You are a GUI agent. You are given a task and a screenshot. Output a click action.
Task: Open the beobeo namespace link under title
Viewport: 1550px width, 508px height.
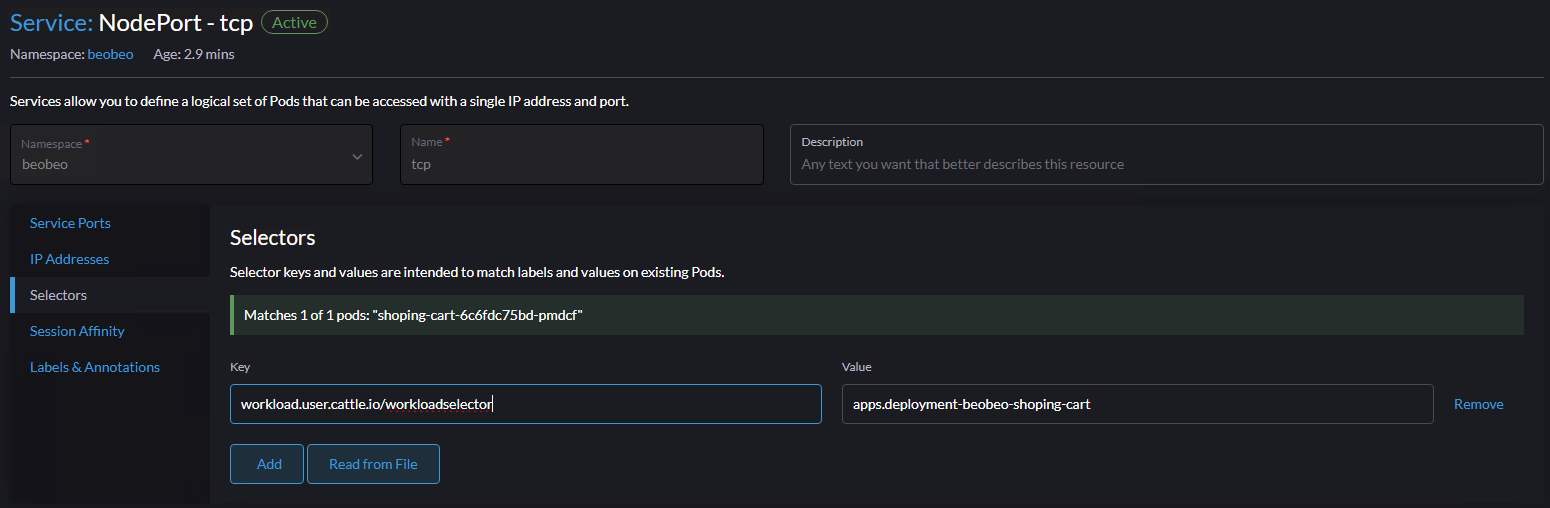(110, 54)
